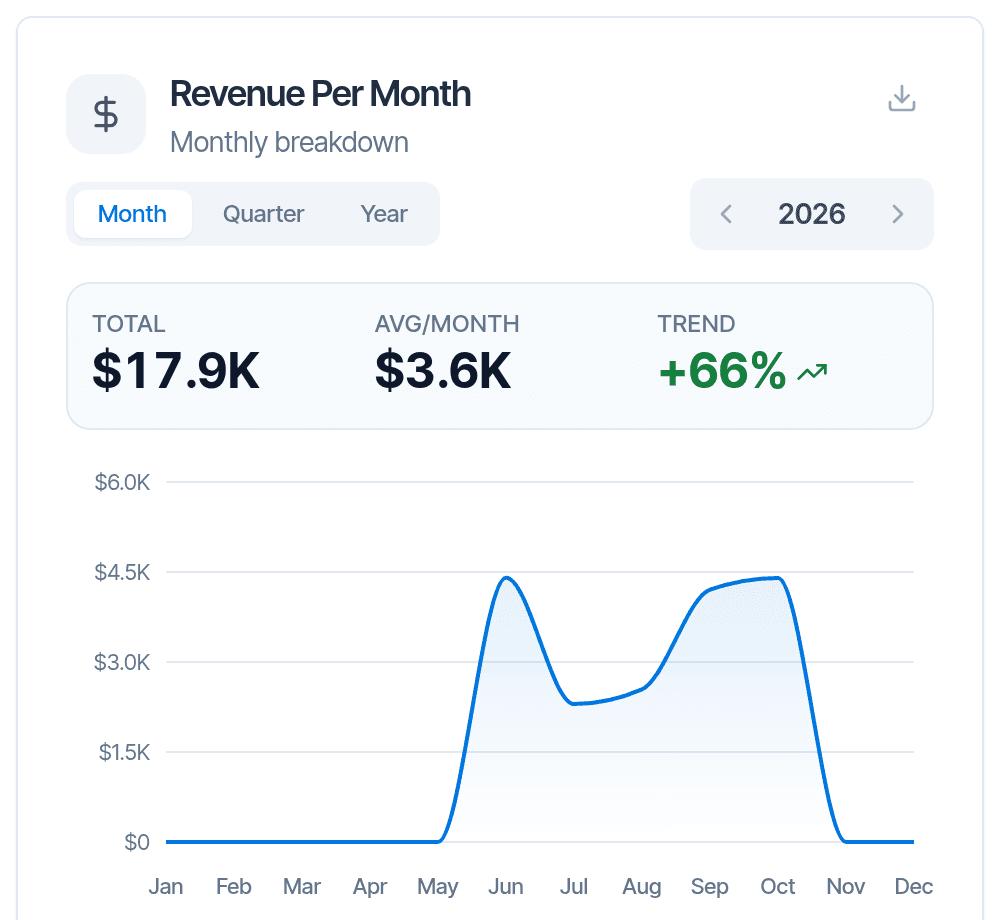Click the Monthly breakdown subtitle
Image resolution: width=1000 pixels, height=920 pixels.
(289, 142)
